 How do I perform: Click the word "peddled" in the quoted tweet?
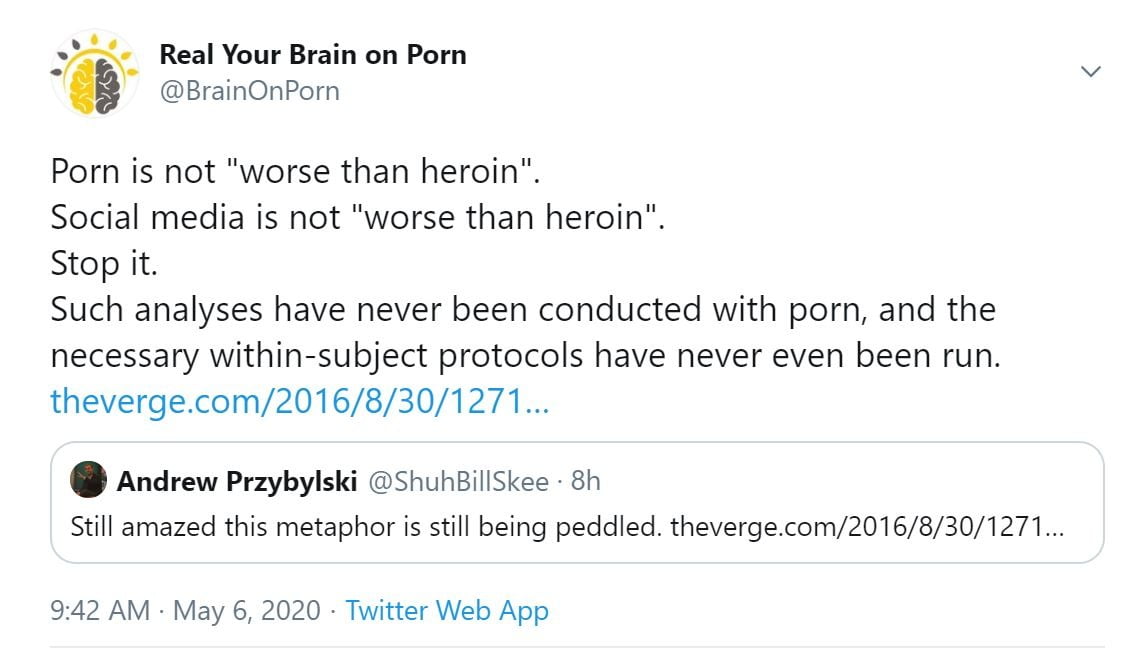[x=620, y=526]
